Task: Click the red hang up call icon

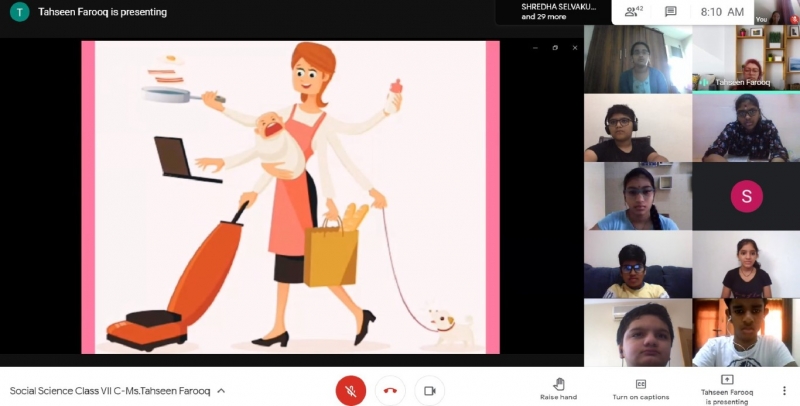Action: pyautogui.click(x=390, y=391)
